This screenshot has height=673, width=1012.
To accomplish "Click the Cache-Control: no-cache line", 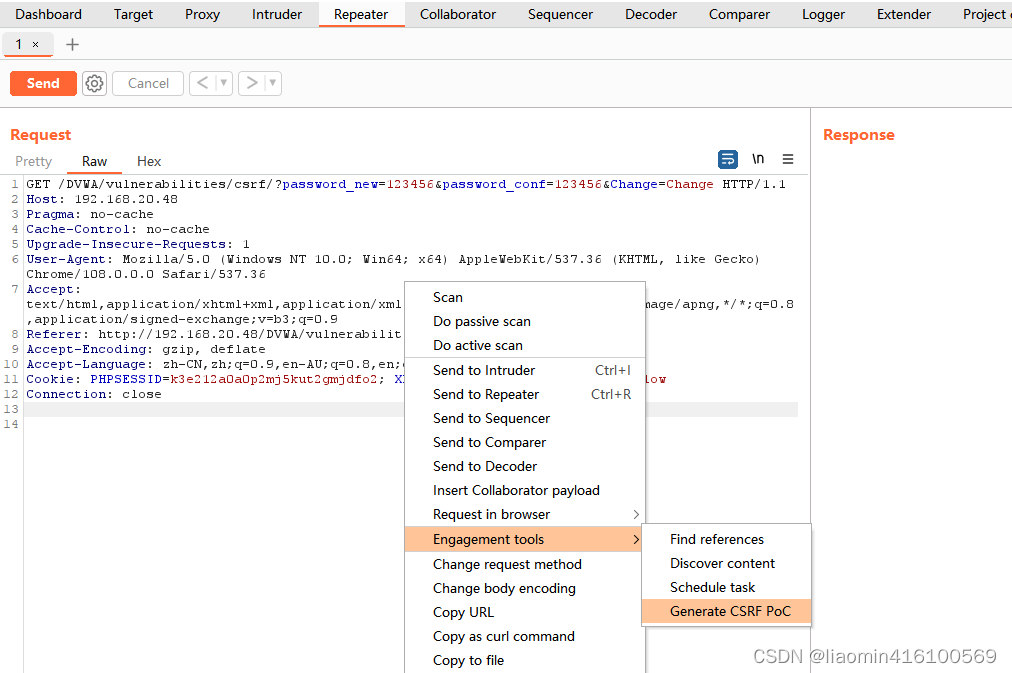I will point(117,229).
